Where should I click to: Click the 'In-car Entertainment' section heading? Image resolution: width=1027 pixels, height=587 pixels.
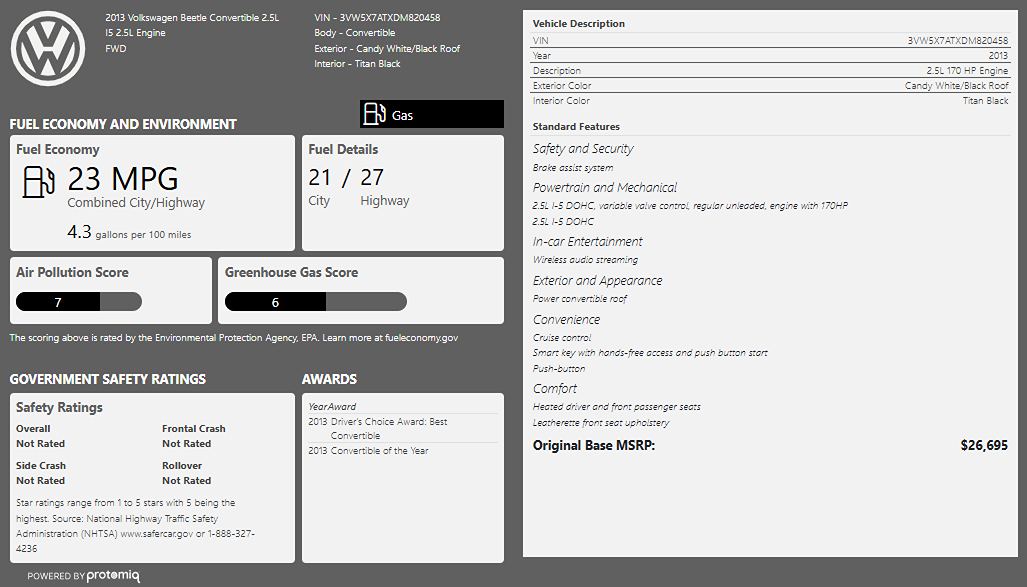(588, 242)
